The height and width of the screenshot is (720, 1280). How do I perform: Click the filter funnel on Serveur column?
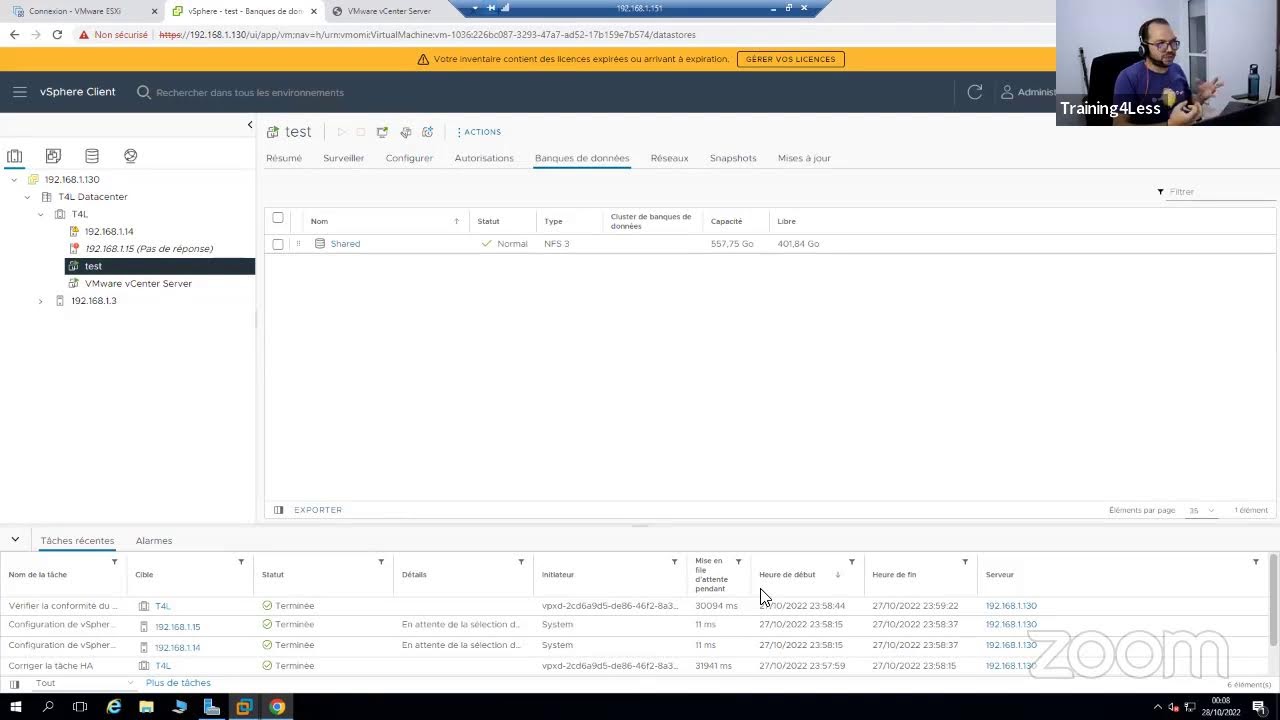coord(1256,562)
